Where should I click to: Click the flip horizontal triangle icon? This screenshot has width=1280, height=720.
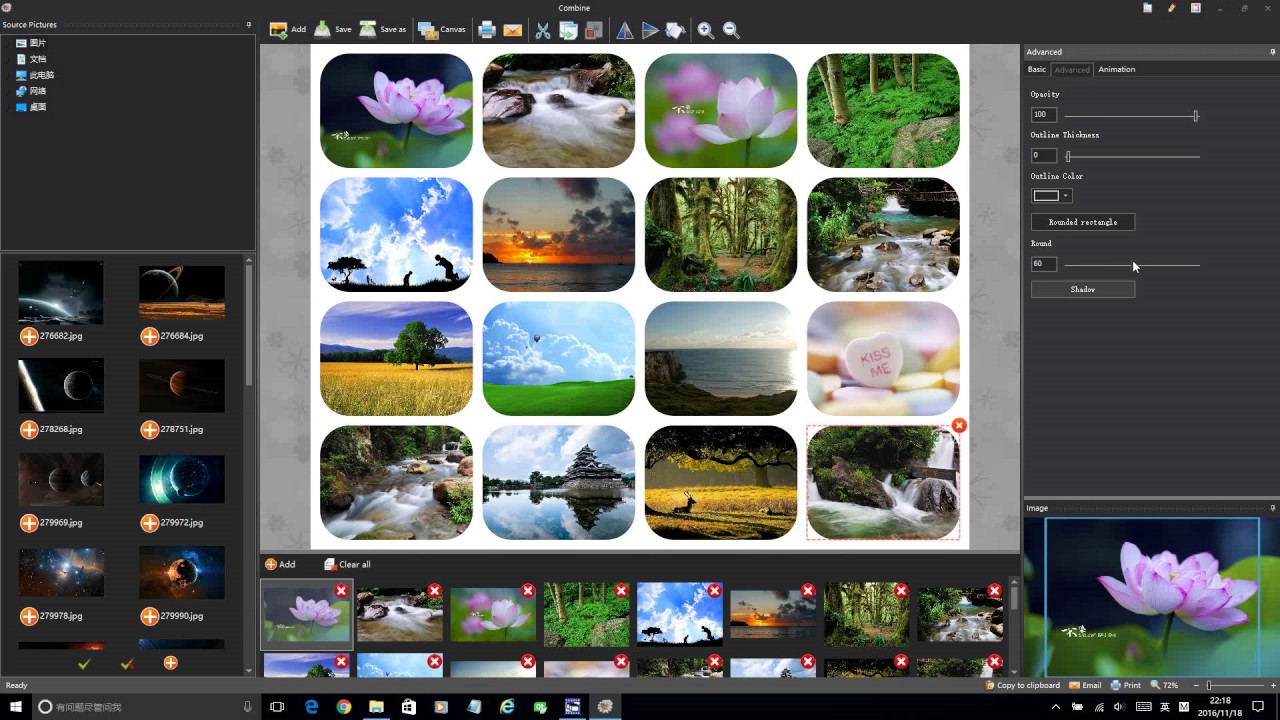625,30
